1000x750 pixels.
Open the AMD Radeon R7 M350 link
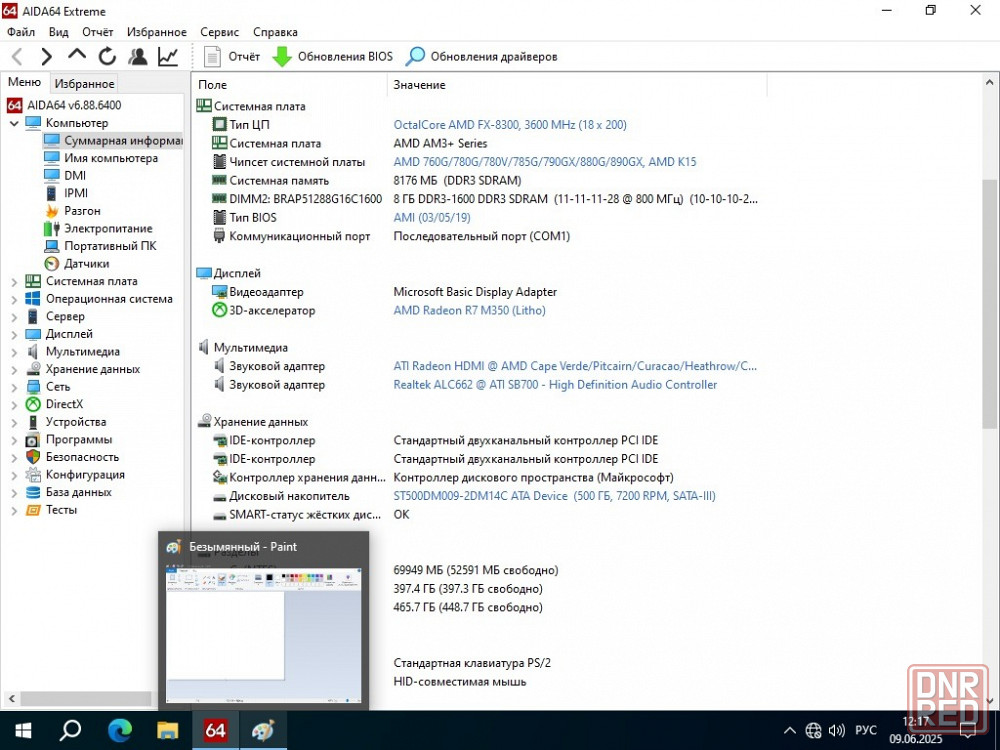pos(469,311)
